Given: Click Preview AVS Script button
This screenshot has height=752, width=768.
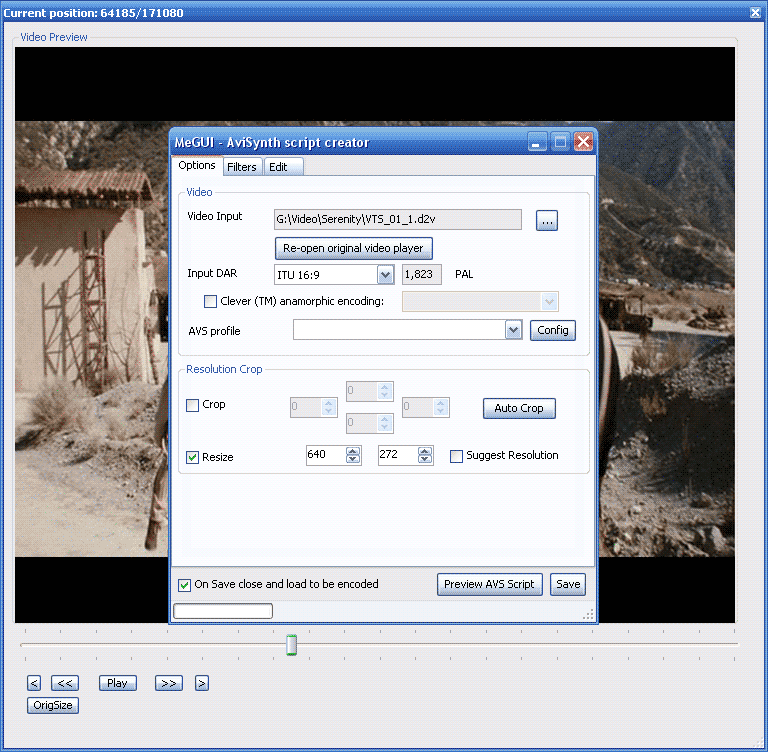Looking at the screenshot, I should click(x=489, y=584).
